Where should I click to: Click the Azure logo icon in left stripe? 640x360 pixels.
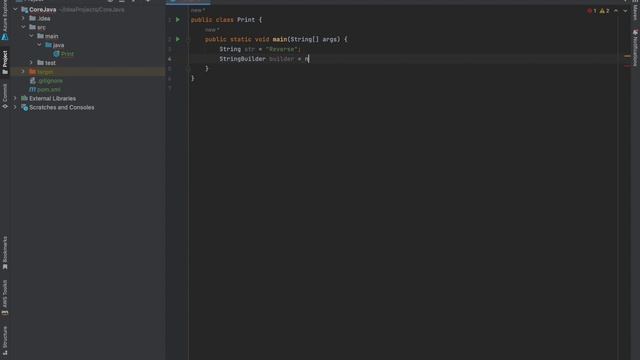pos(5,37)
